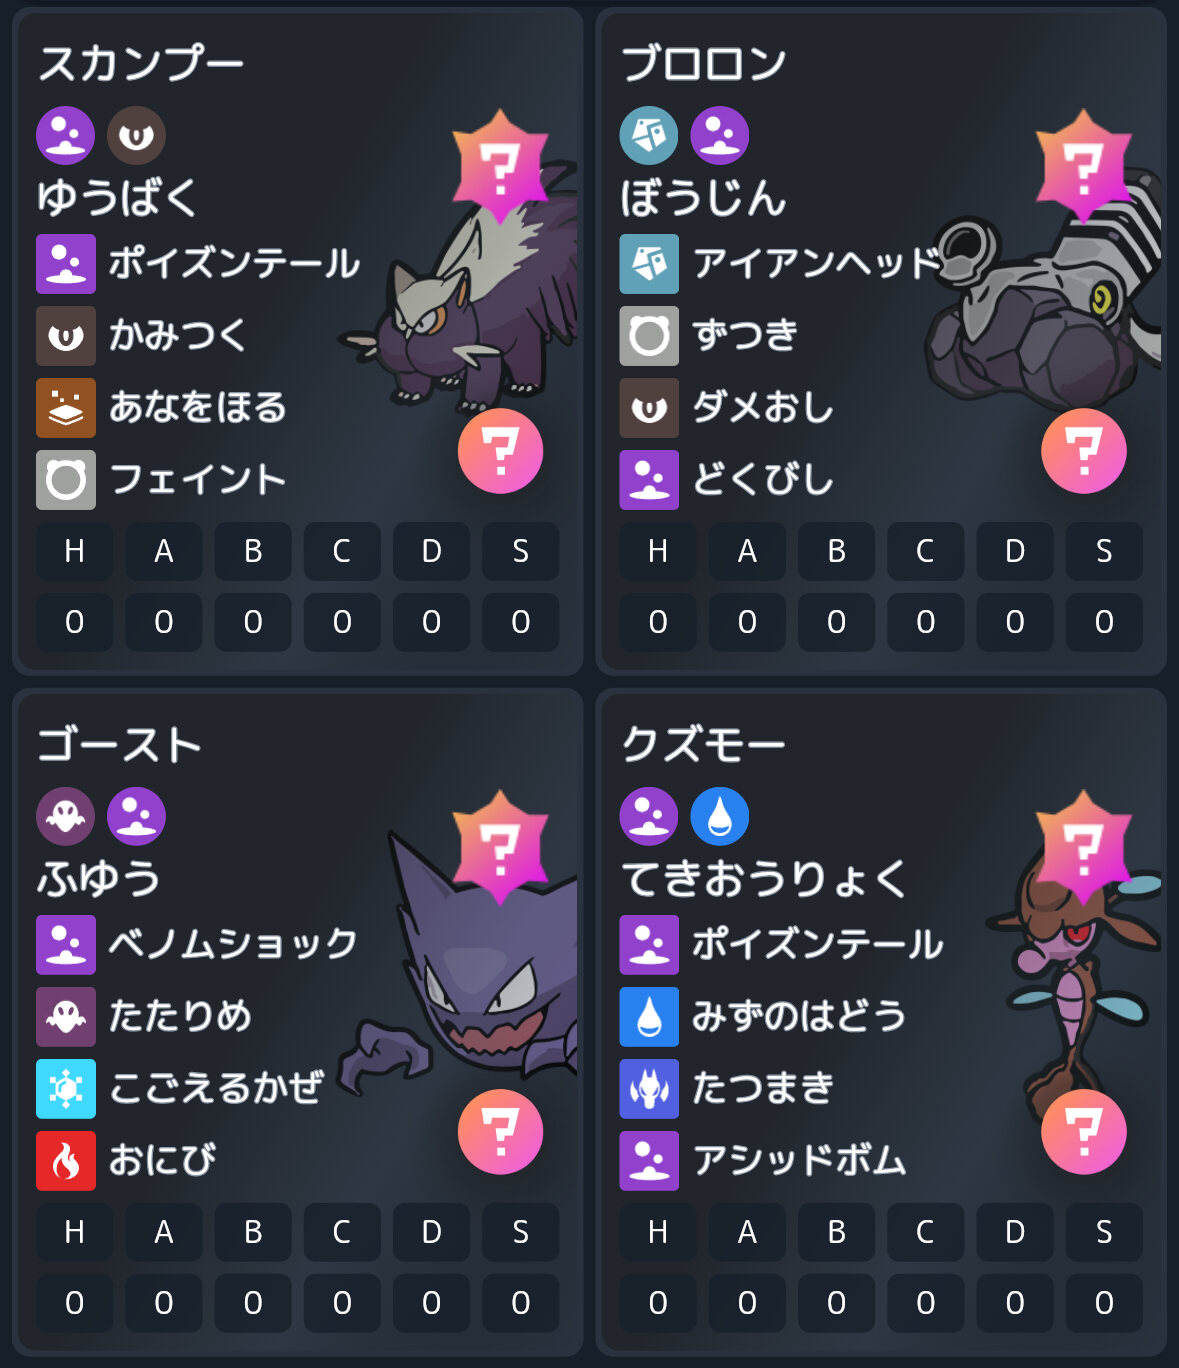
Task: Select the move アシッドボム on クズモー
Action: tap(763, 1160)
